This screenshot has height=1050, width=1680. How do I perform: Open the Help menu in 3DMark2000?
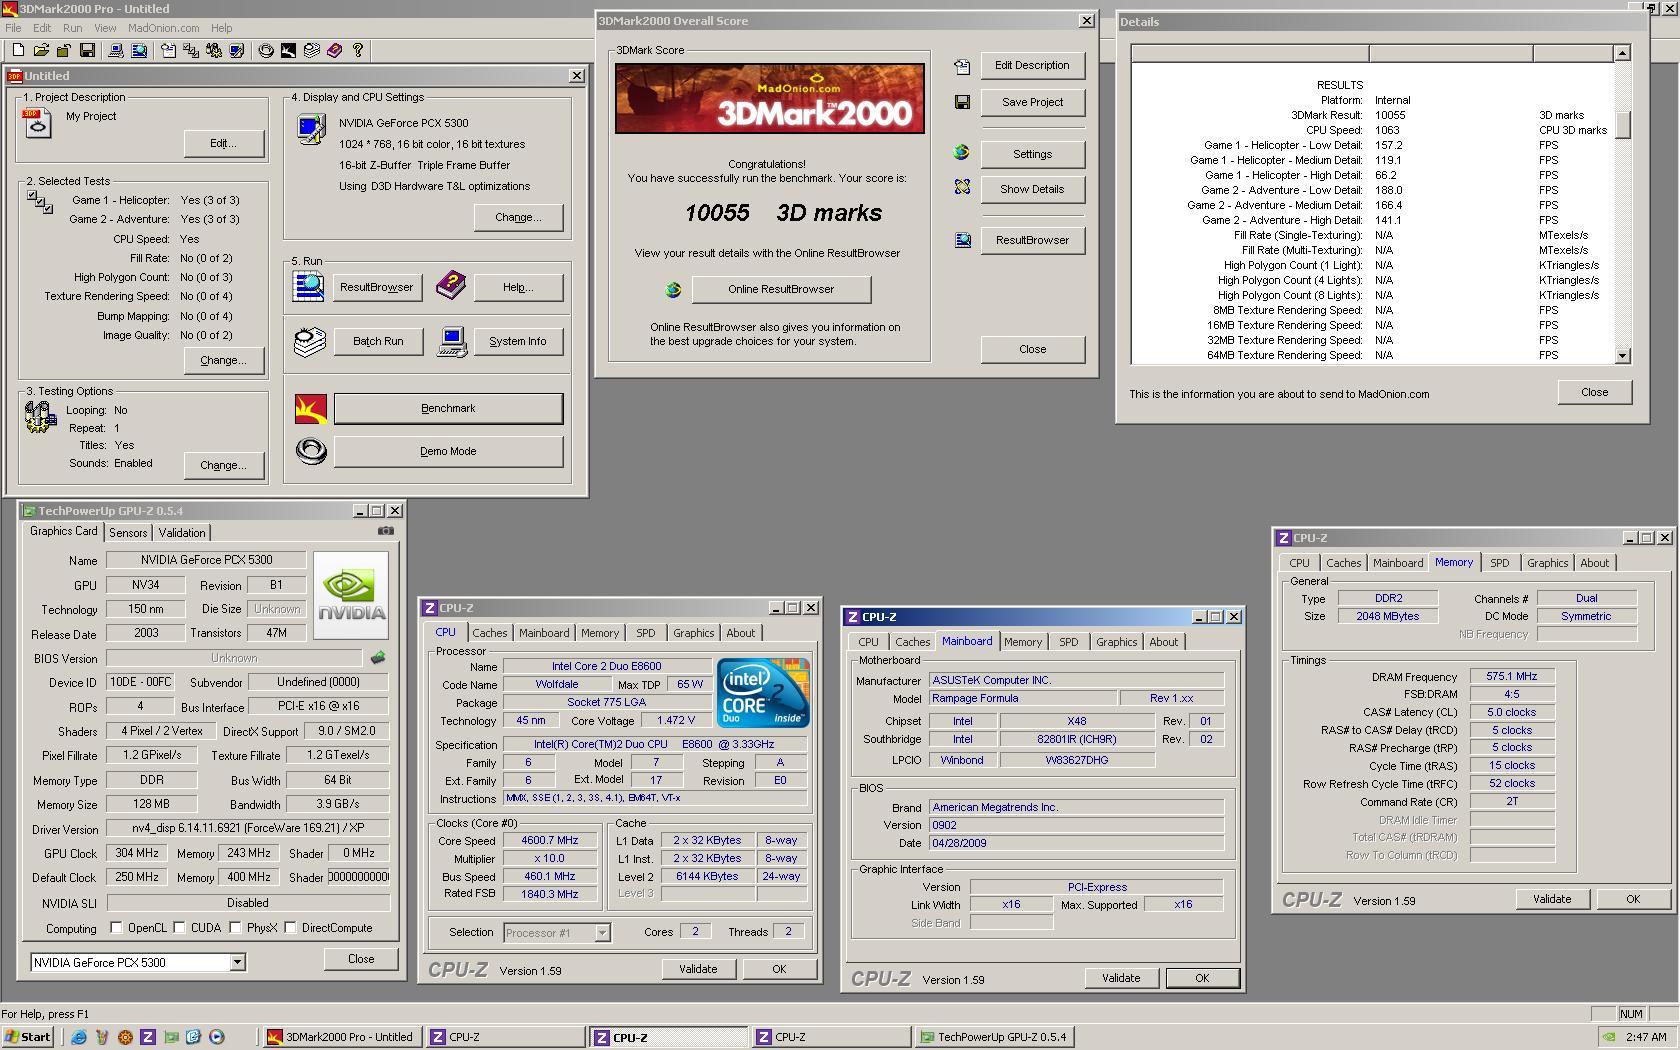pos(221,28)
